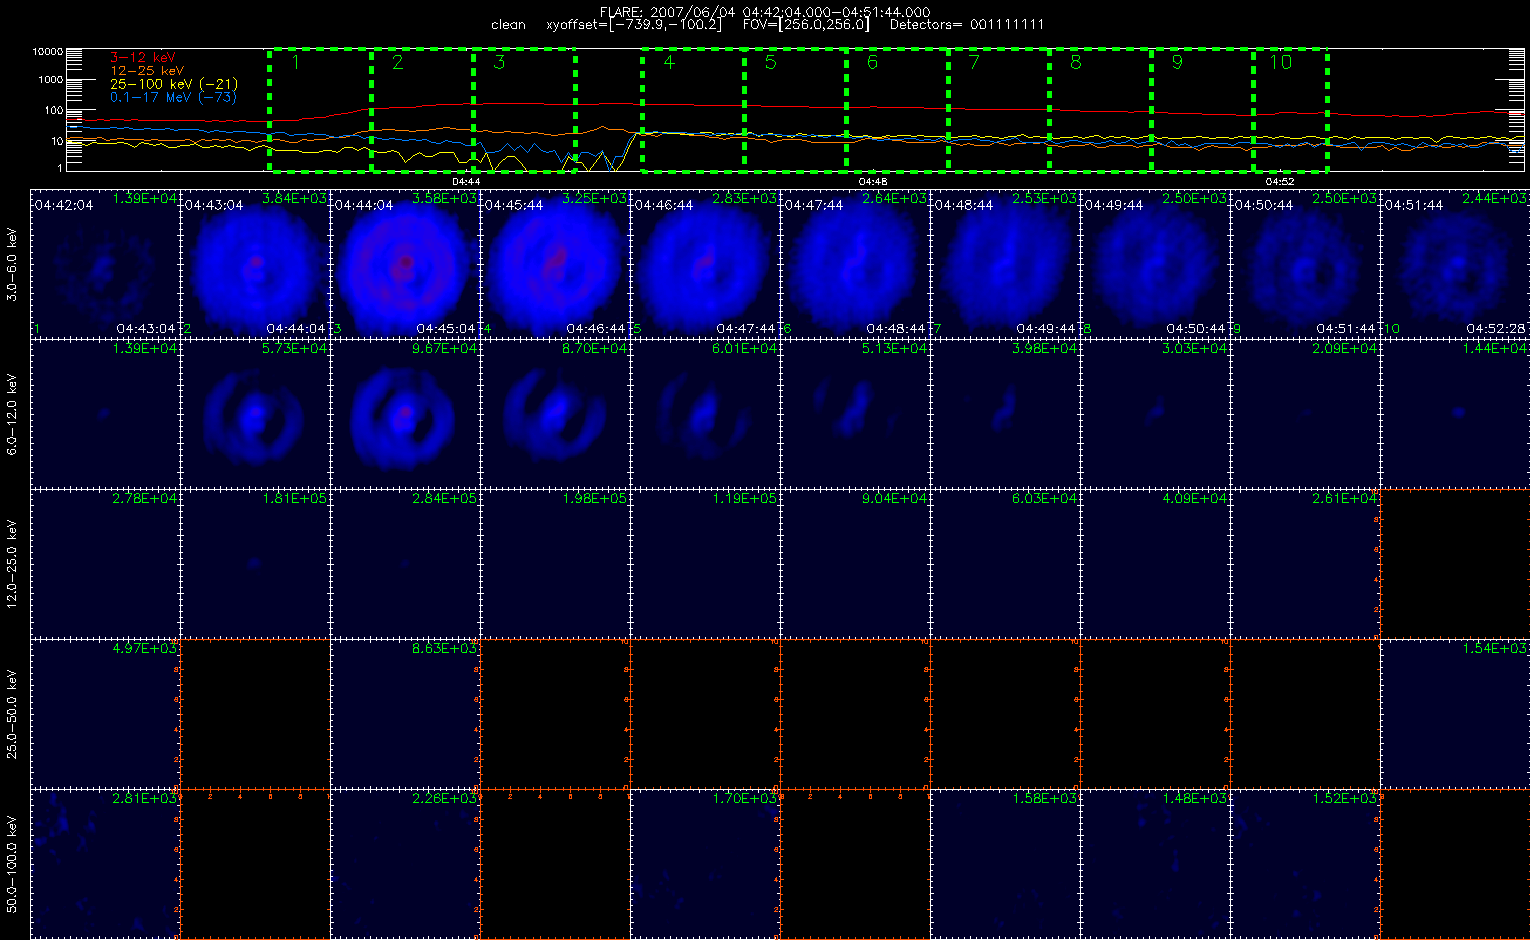Open the 50.0-100.0 keV image labeled 2.81E+03
The height and width of the screenshot is (940, 1530).
105,863
